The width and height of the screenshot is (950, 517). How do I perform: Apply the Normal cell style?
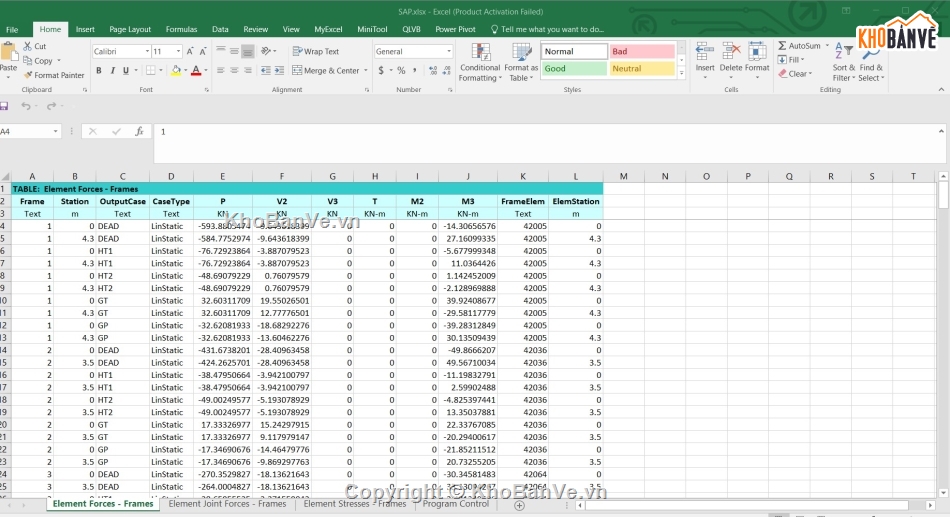coord(574,52)
